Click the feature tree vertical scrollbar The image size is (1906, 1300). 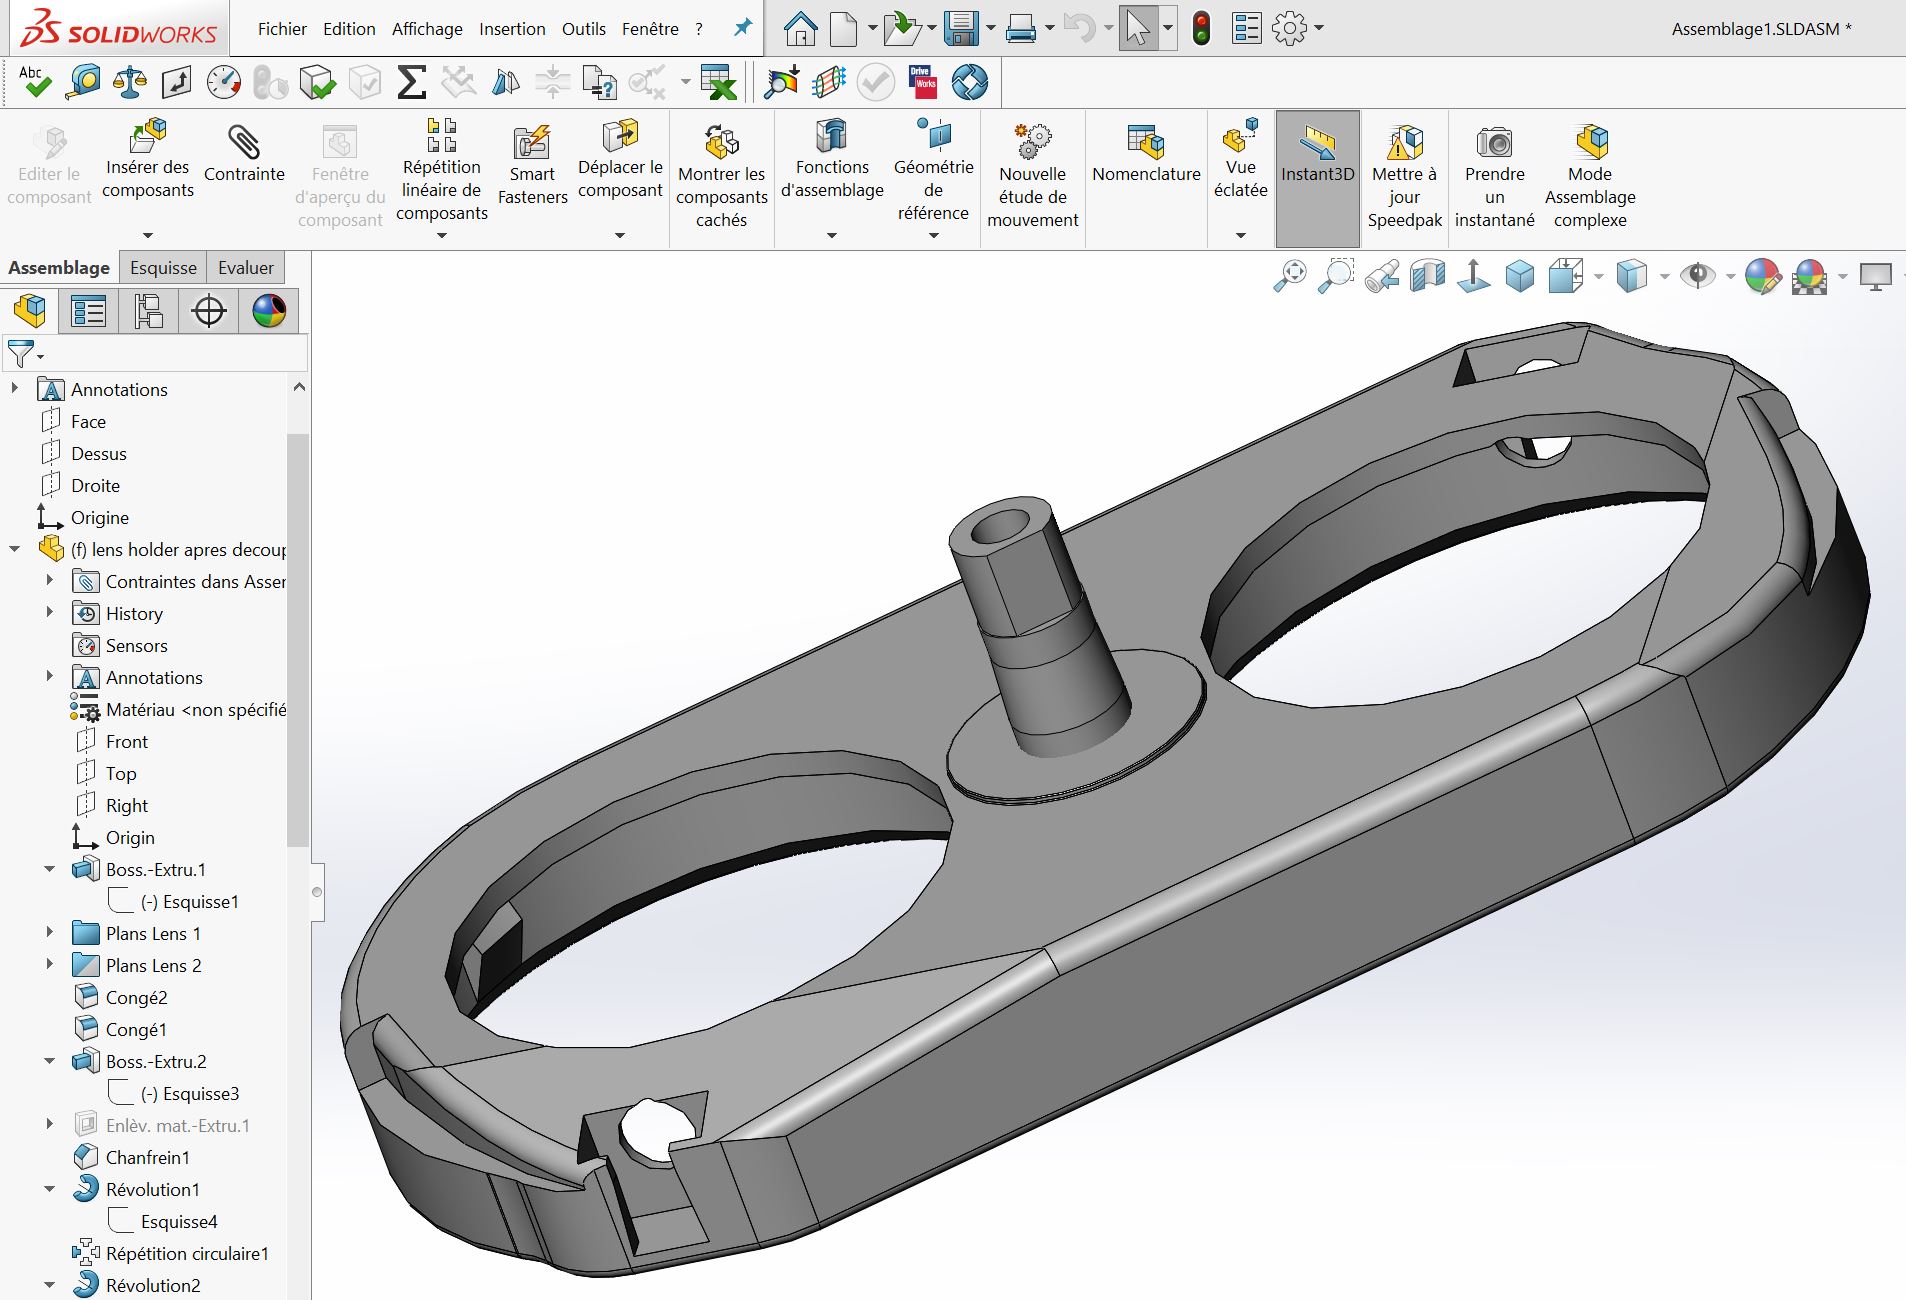pos(297,640)
